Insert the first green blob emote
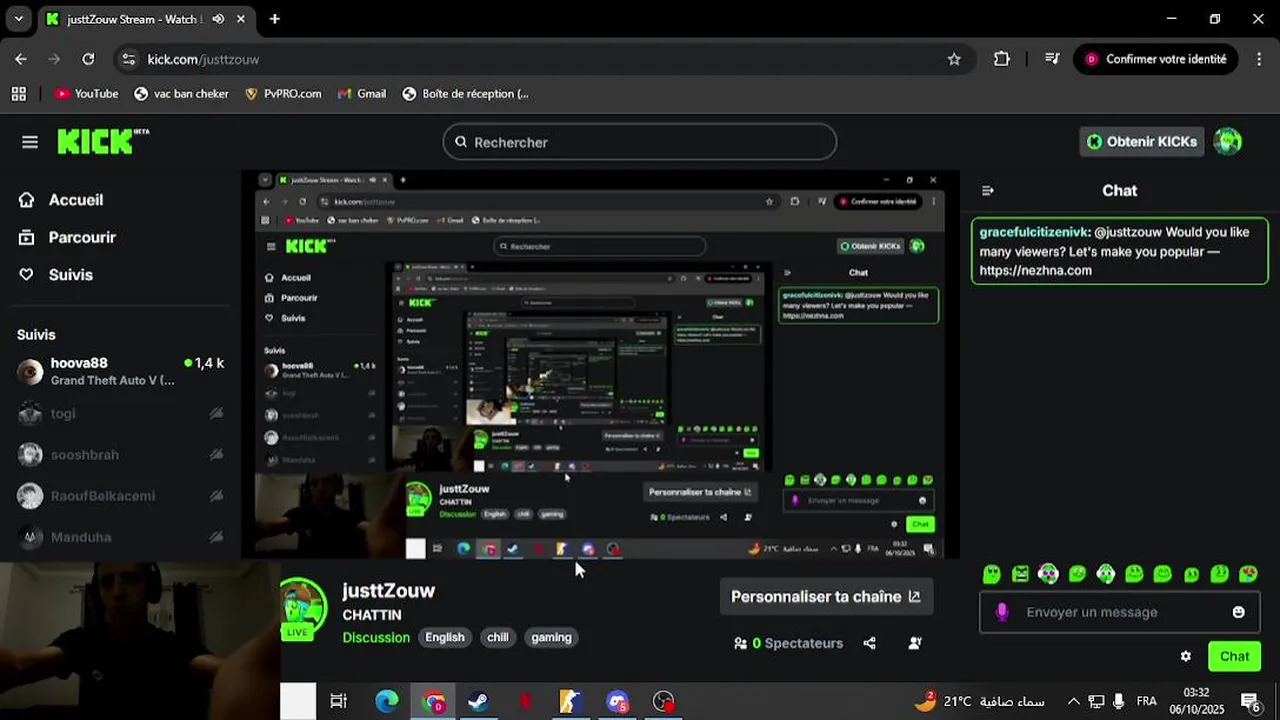Screen dimensions: 1280x720 pyautogui.click(x=991, y=574)
